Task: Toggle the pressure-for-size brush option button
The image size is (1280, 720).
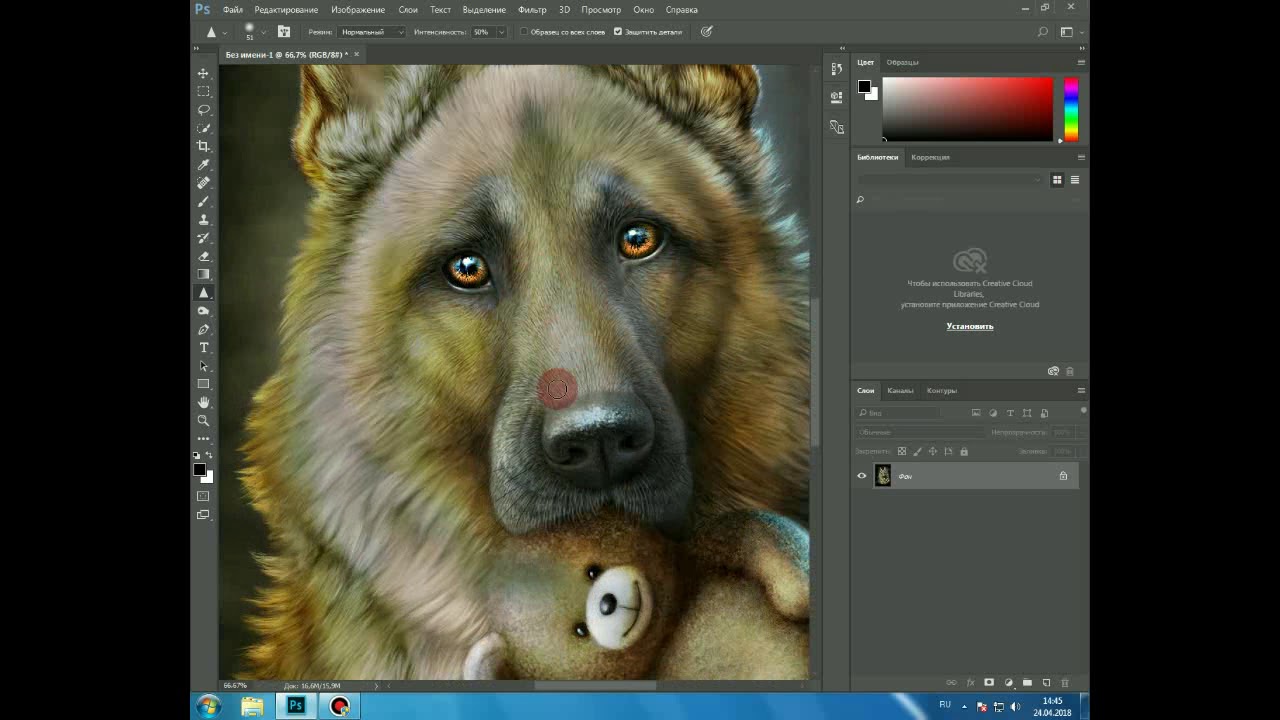Action: click(x=706, y=32)
